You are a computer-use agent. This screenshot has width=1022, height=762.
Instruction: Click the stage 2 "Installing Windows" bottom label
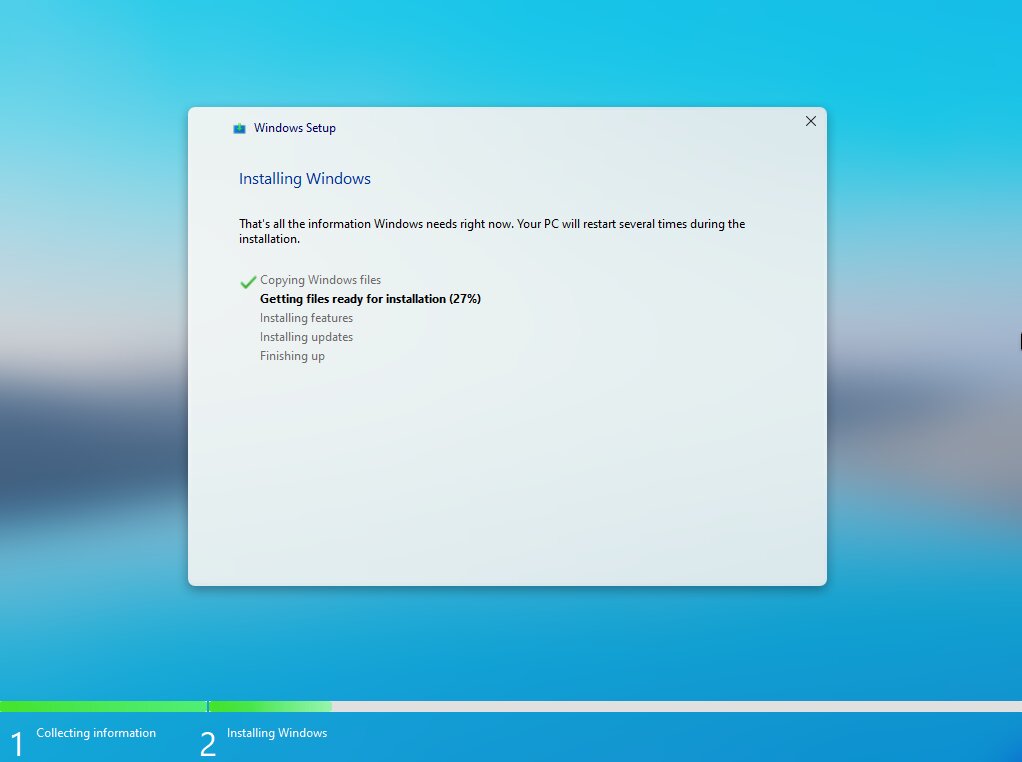click(277, 733)
